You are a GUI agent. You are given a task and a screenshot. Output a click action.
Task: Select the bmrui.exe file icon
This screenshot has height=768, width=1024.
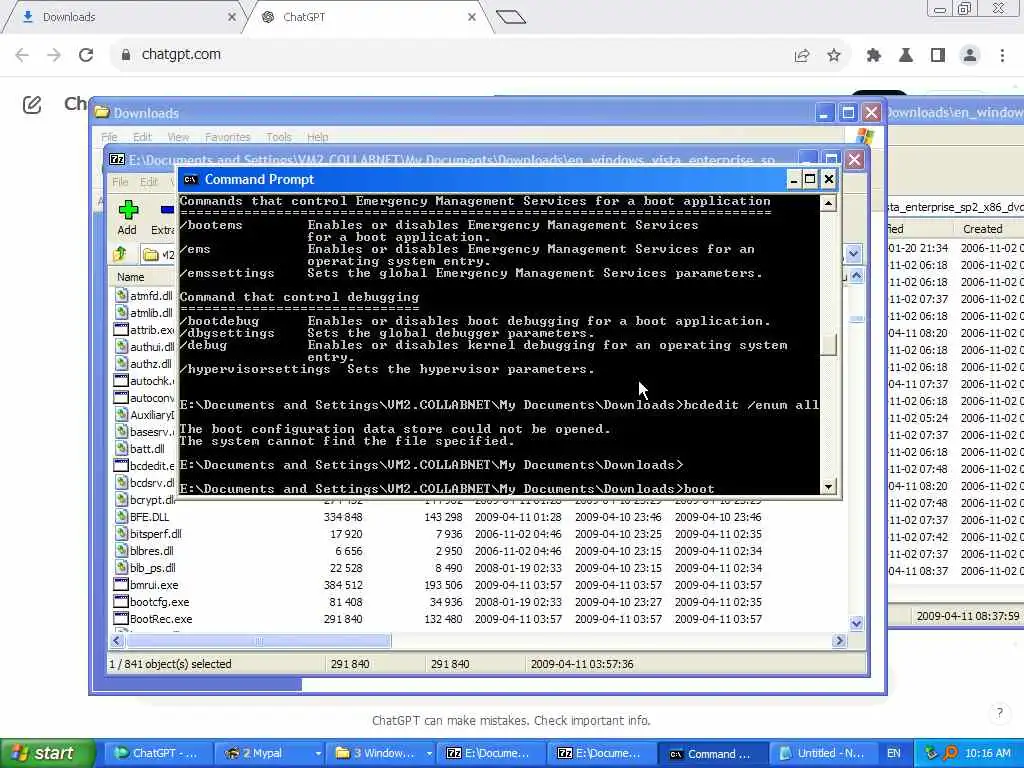point(121,584)
